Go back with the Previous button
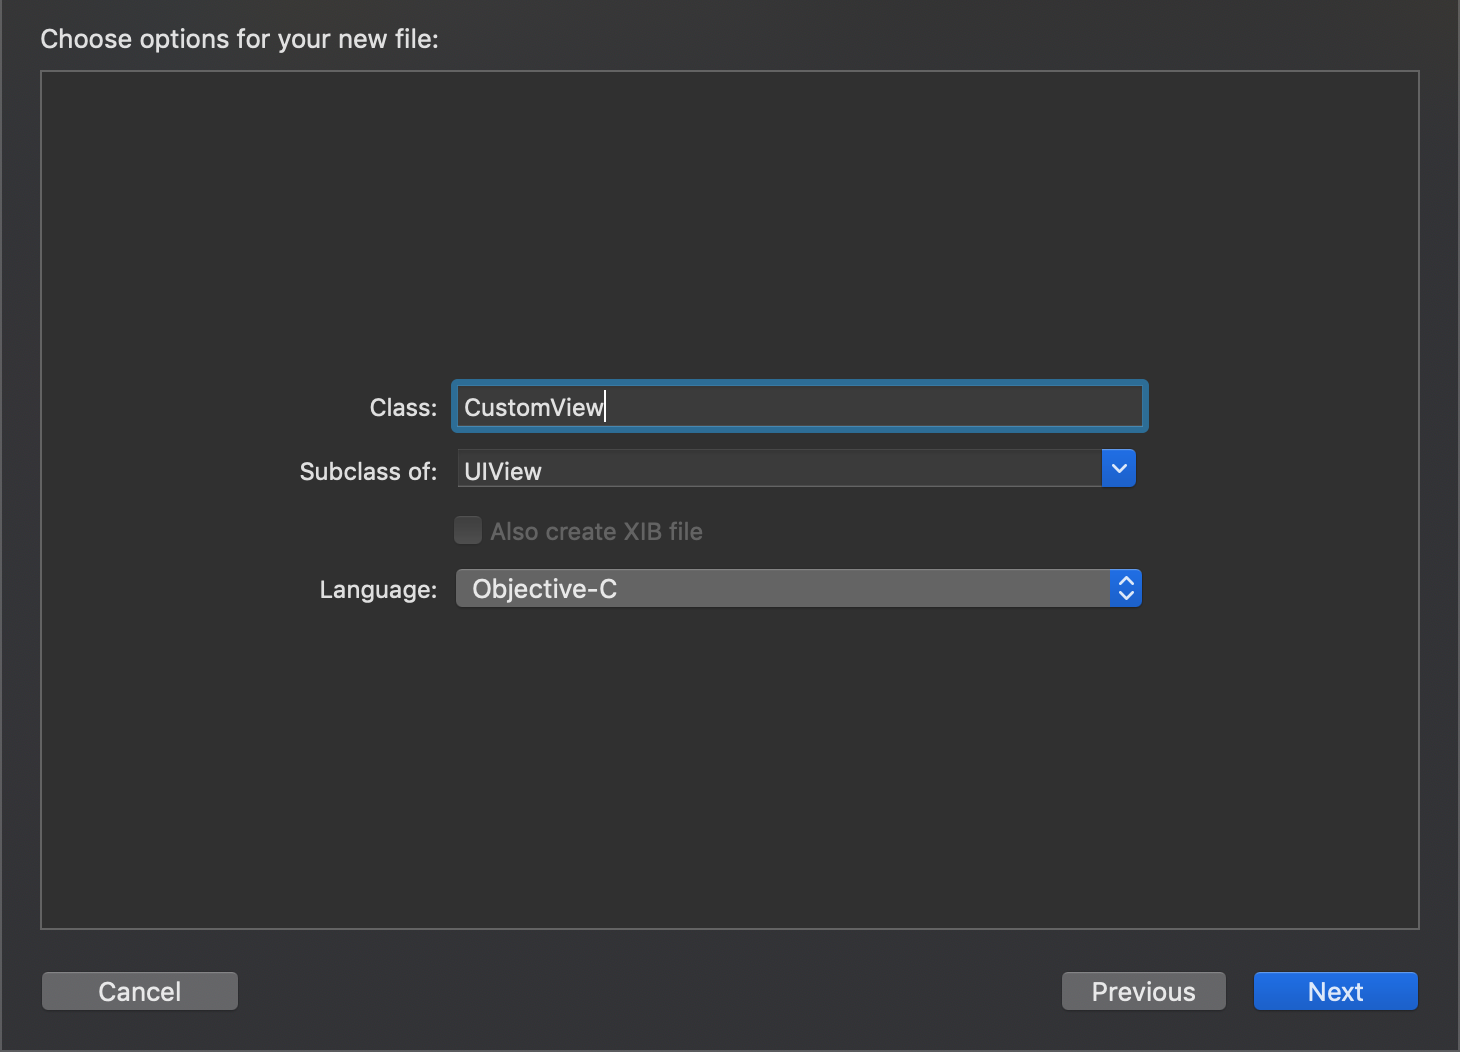The height and width of the screenshot is (1052, 1460). (x=1143, y=991)
